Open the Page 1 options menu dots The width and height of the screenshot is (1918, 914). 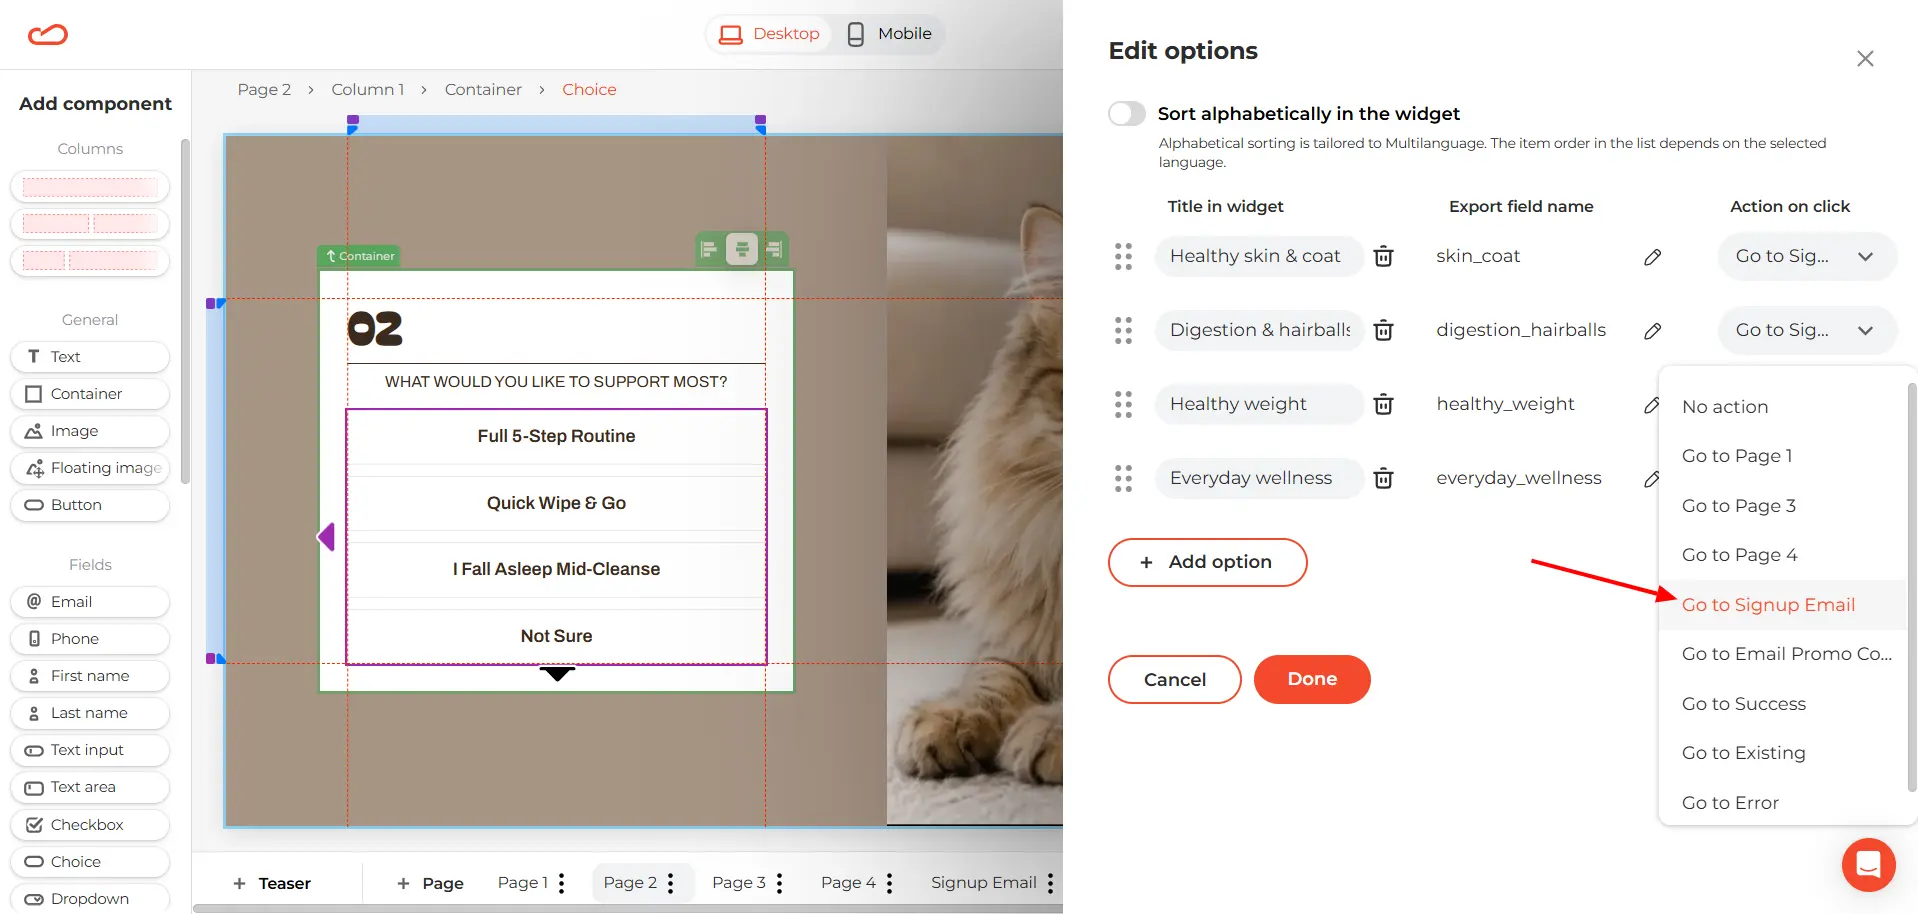562,883
